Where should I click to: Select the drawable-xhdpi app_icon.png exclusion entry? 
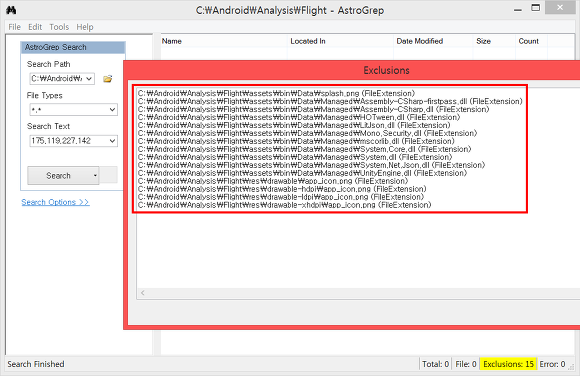284,205
